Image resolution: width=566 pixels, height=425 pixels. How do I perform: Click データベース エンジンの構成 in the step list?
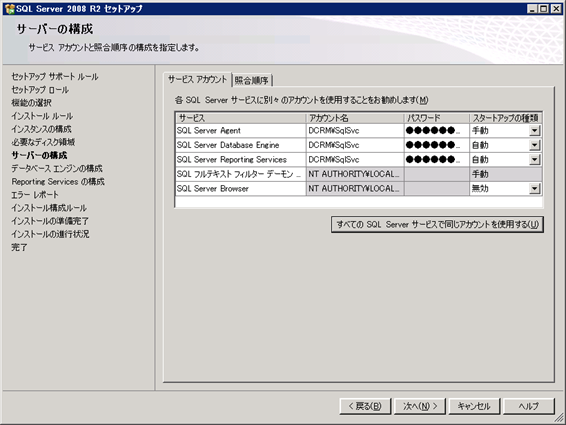click(57, 169)
